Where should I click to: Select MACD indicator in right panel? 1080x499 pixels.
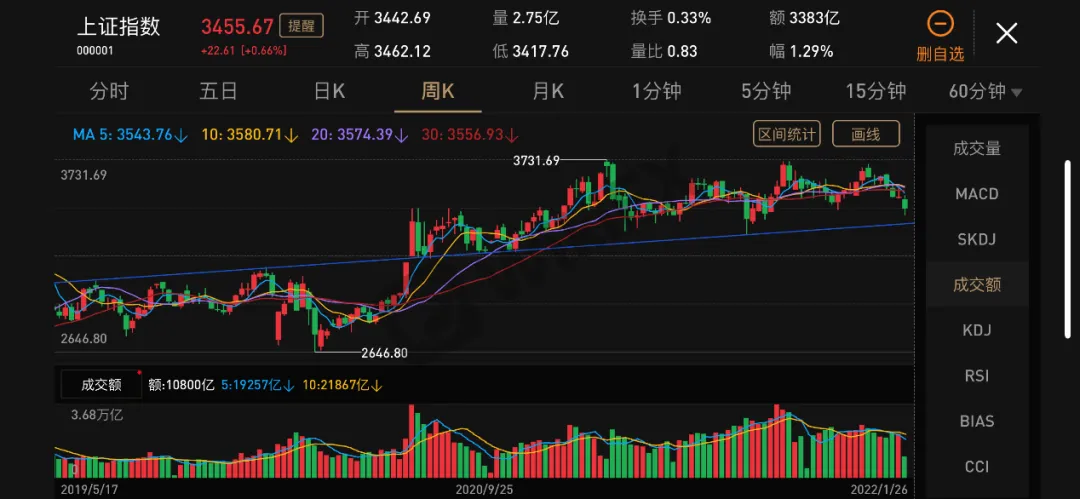(976, 194)
